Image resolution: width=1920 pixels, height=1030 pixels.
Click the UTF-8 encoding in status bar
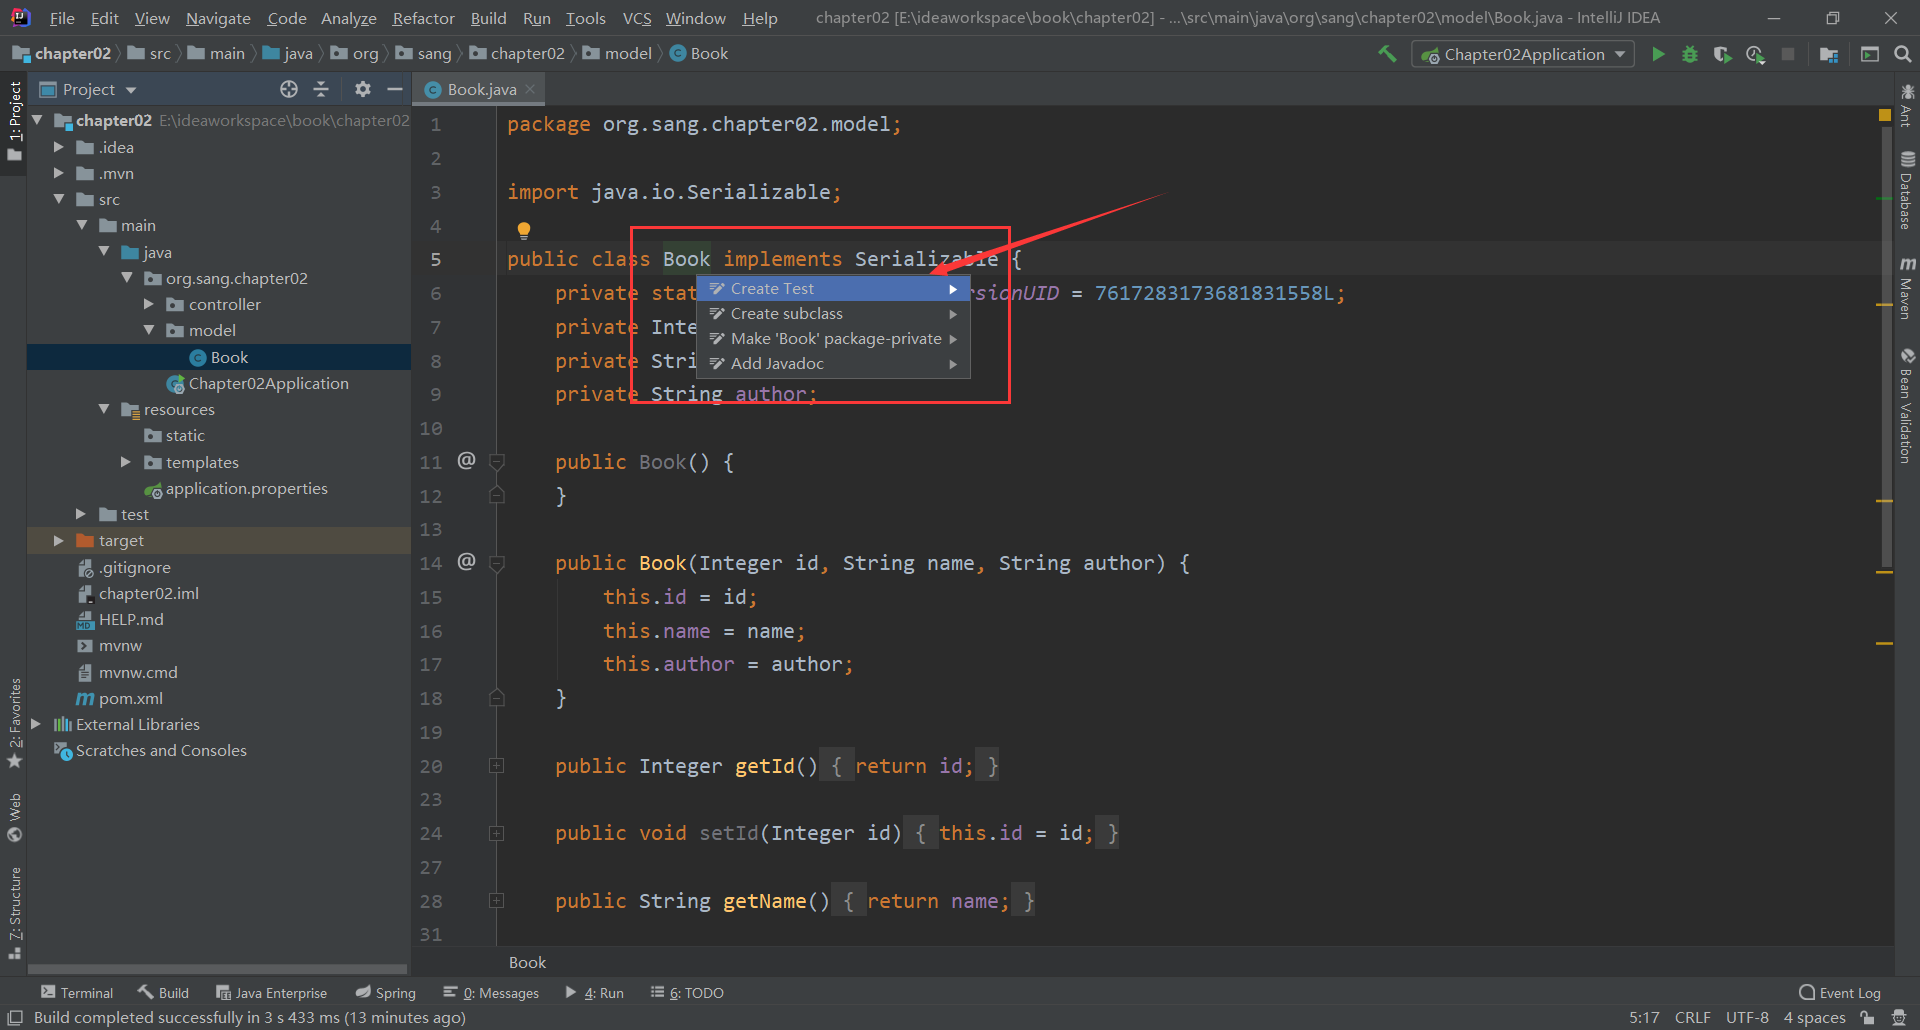click(1747, 1017)
